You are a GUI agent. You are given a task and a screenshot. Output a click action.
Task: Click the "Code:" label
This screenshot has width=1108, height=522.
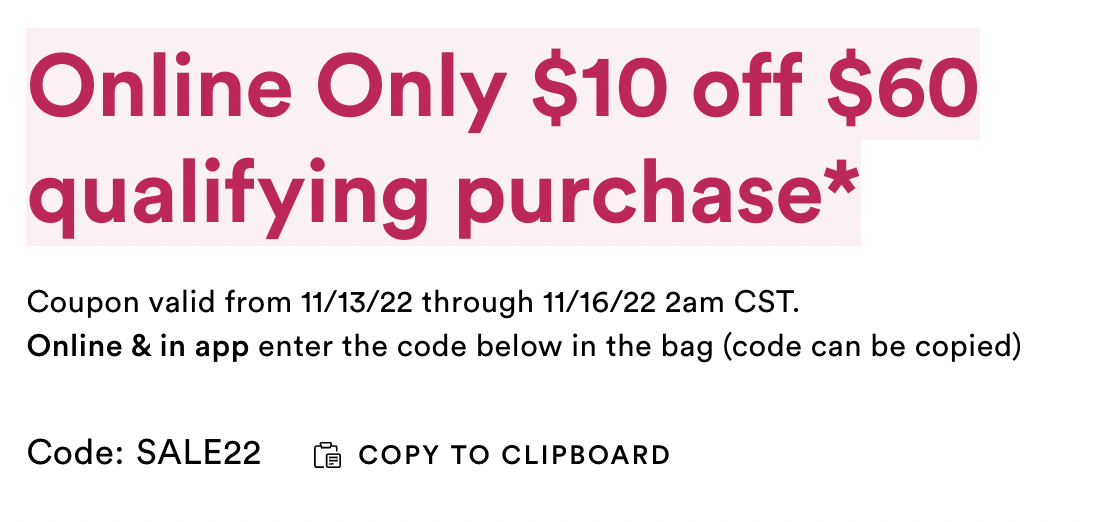pyautogui.click(x=76, y=453)
